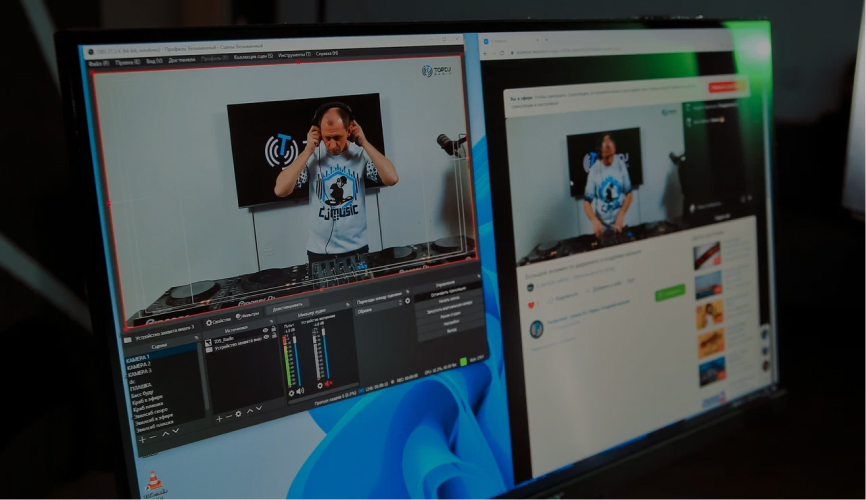This screenshot has width=866, height=500.
Task: Open the Правка menu in OBS
Action: pyautogui.click(x=127, y=62)
